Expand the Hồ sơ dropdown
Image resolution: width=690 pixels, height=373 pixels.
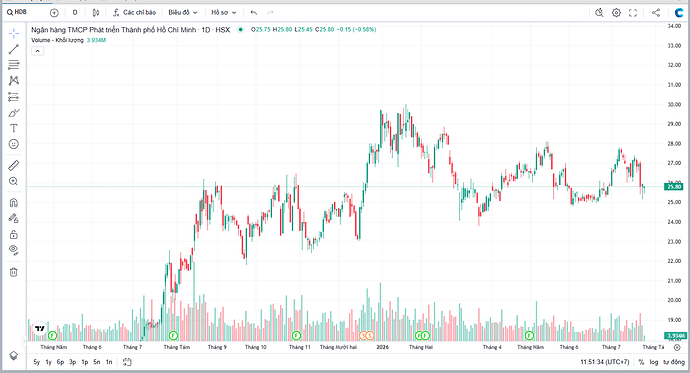pyautogui.click(x=224, y=13)
